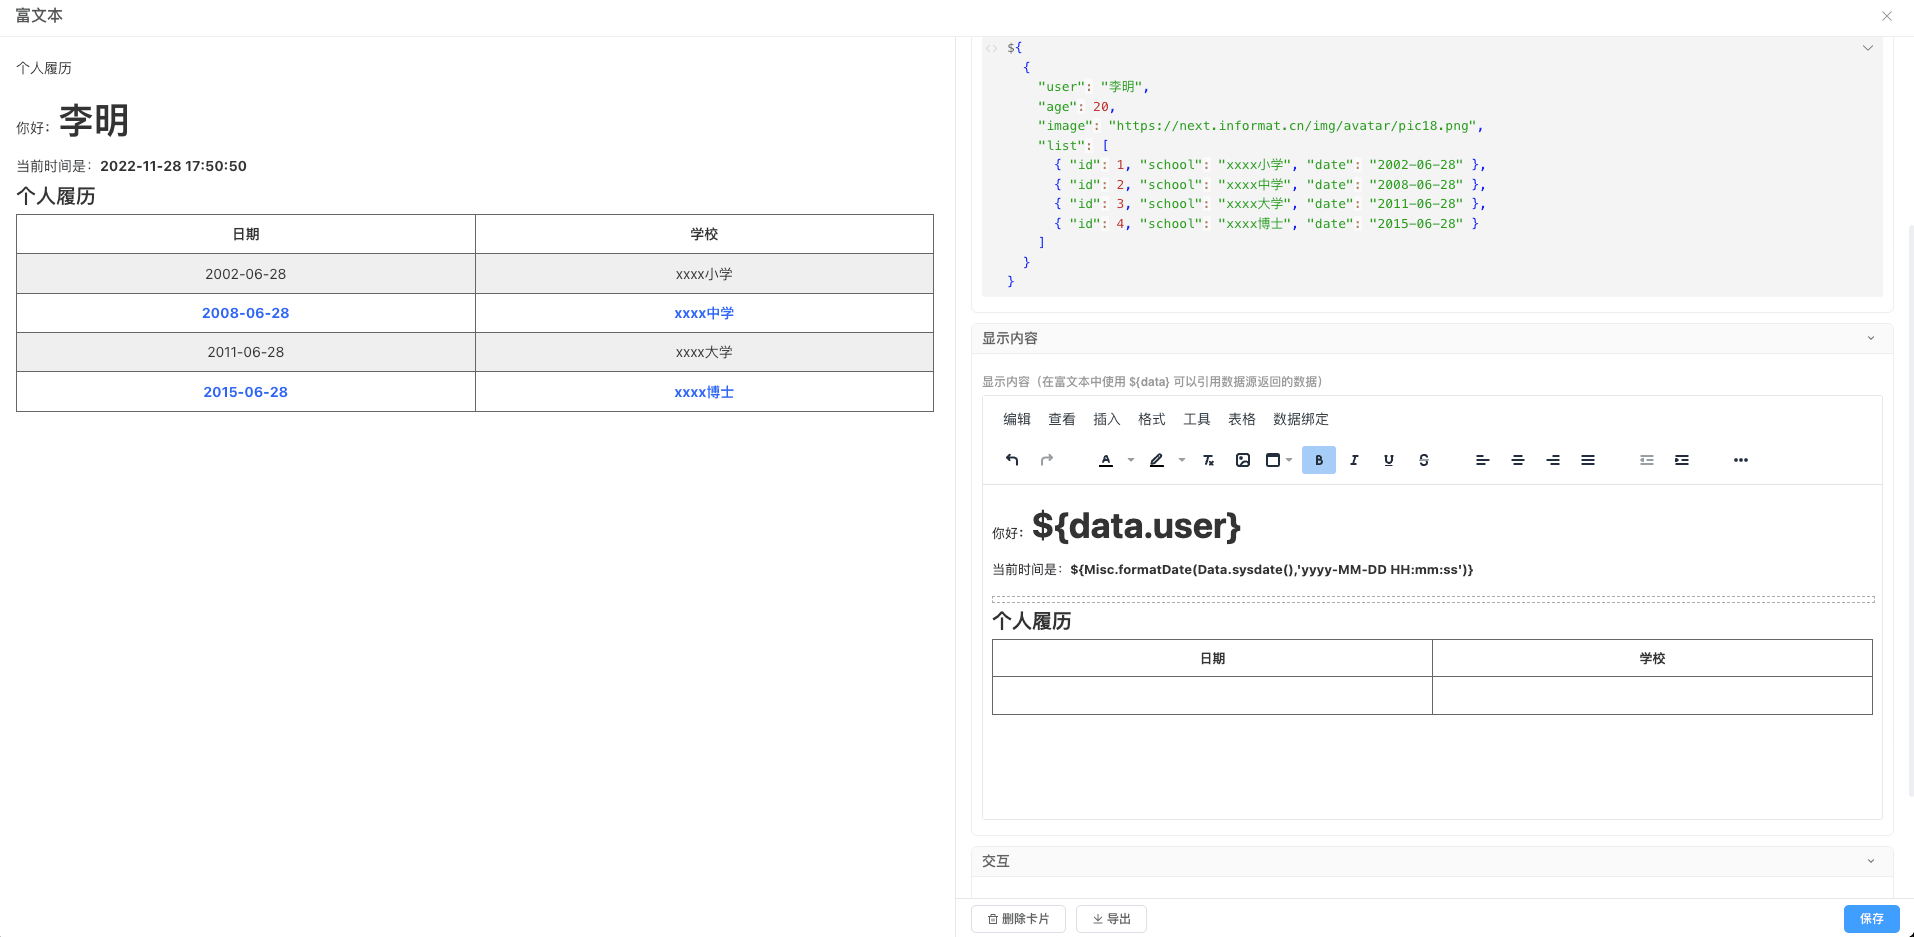The height and width of the screenshot is (937, 1914).
Task: Click the 删除卡片 button
Action: 1018,919
